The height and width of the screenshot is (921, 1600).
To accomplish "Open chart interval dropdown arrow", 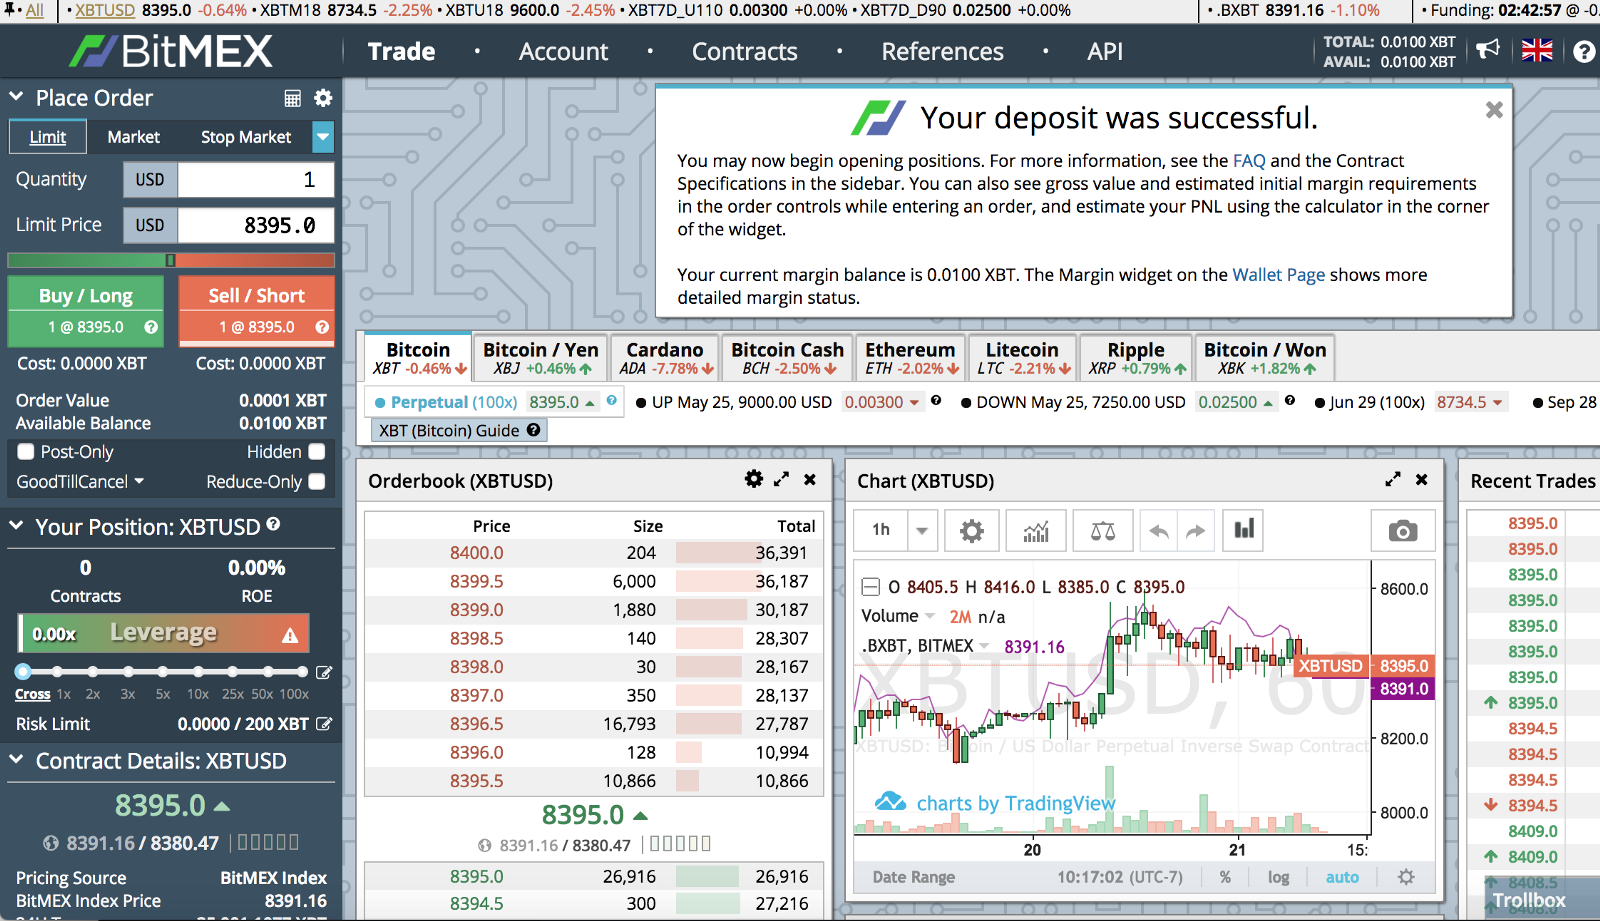I will (922, 530).
